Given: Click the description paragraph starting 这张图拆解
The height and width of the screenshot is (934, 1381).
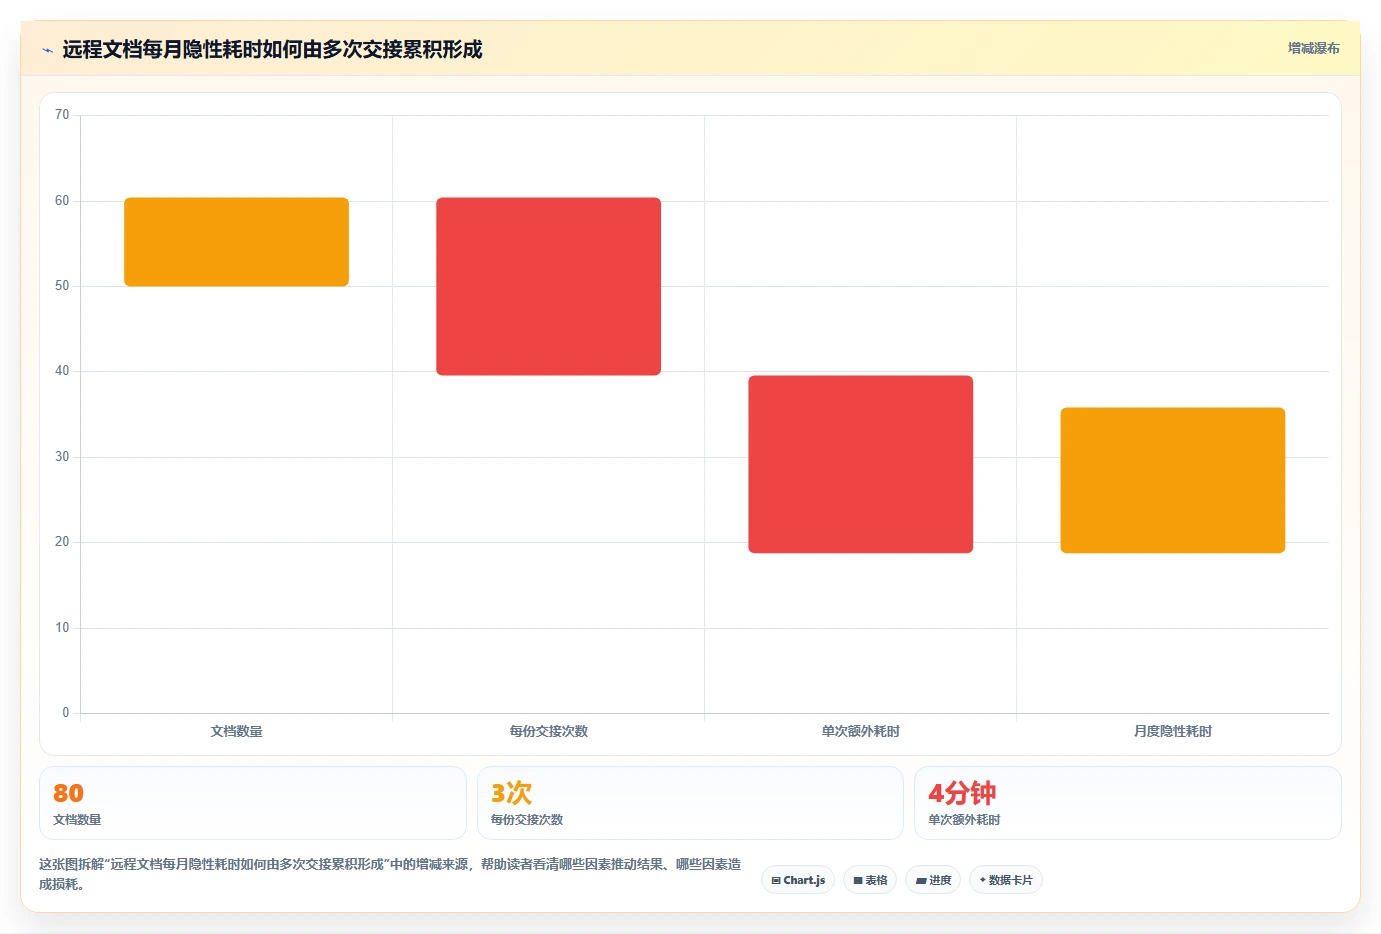Looking at the screenshot, I should point(390,874).
